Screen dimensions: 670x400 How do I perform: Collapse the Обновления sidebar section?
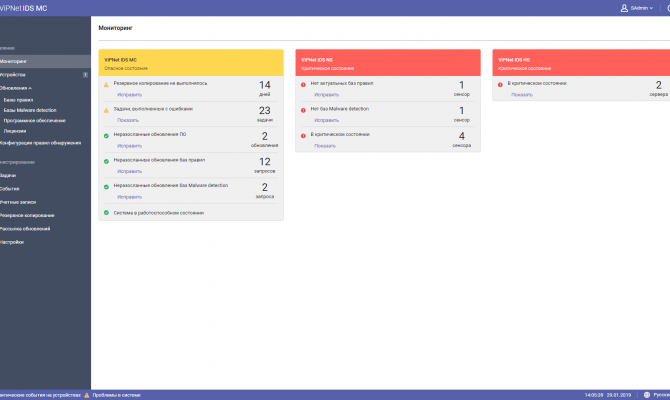pos(16,88)
